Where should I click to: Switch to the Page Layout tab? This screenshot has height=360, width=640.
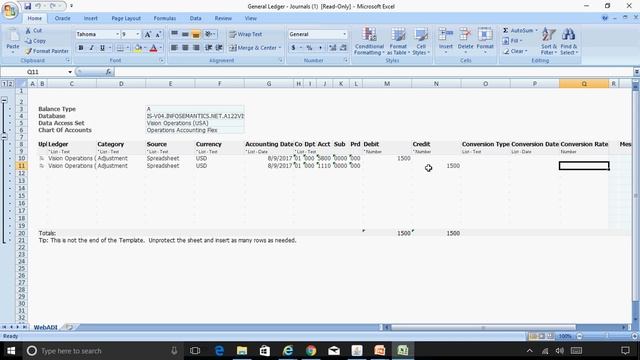126,18
